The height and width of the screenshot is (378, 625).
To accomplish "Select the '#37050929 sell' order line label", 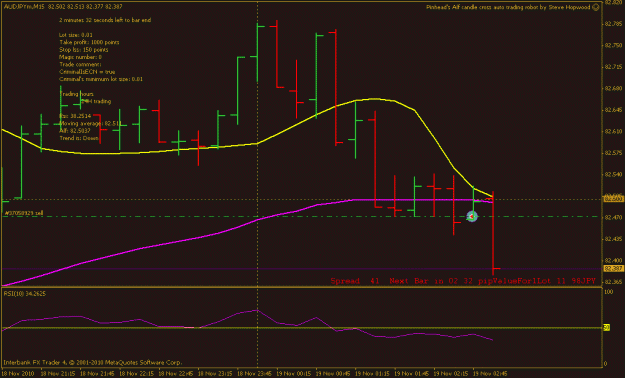I will click(24, 213).
